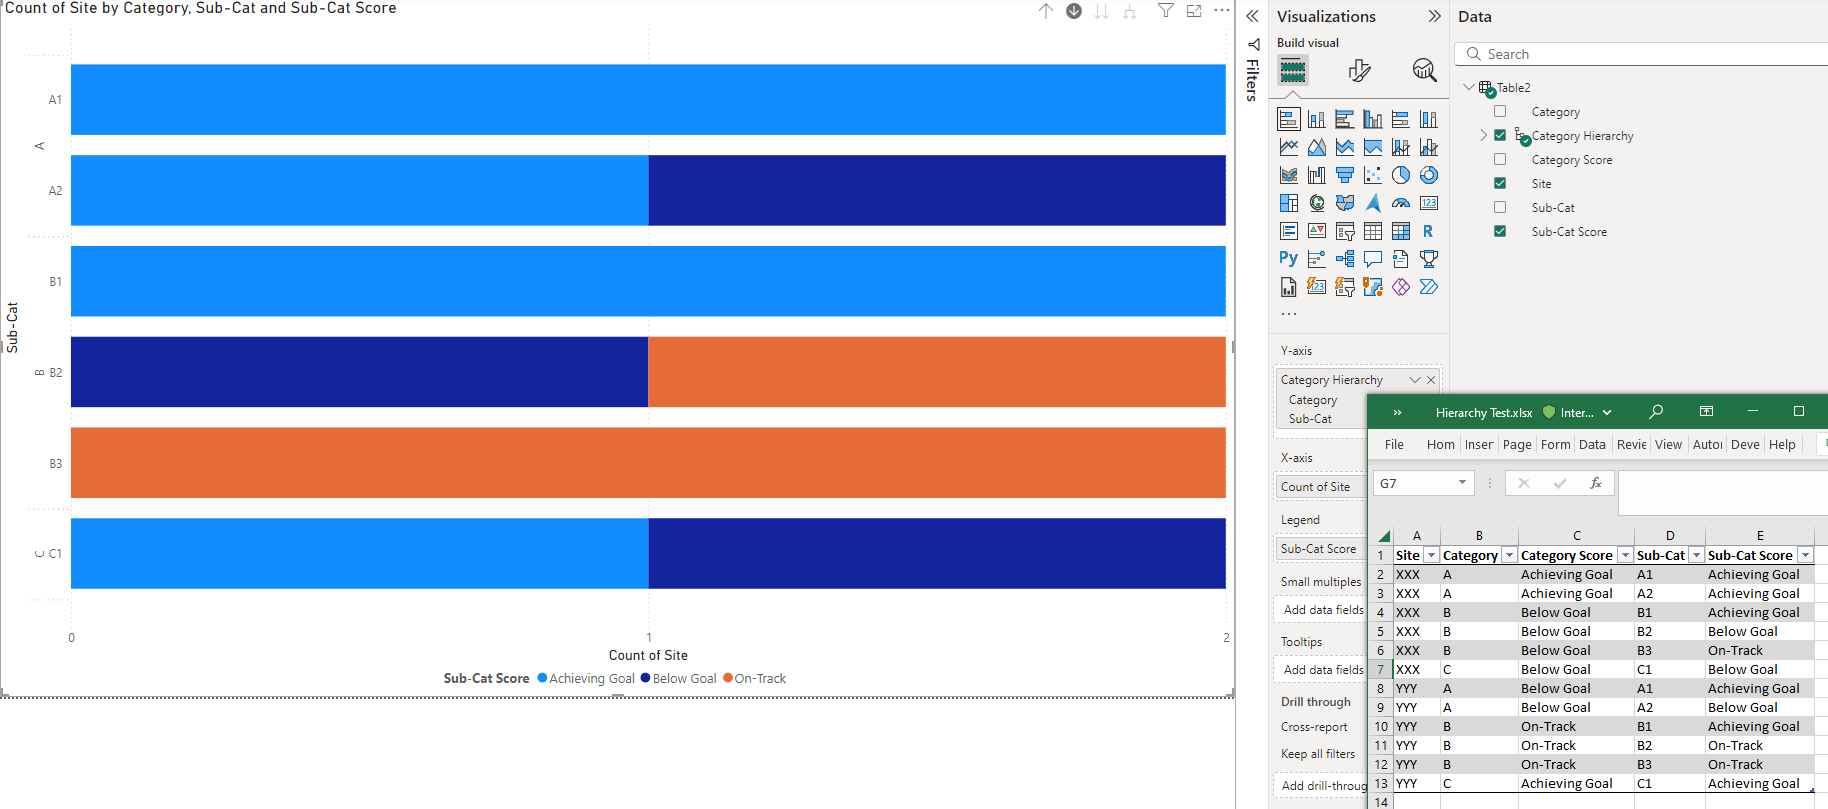Viewport: 1828px width, 809px height.
Task: Open the File tab in Excel
Action: pos(1394,445)
